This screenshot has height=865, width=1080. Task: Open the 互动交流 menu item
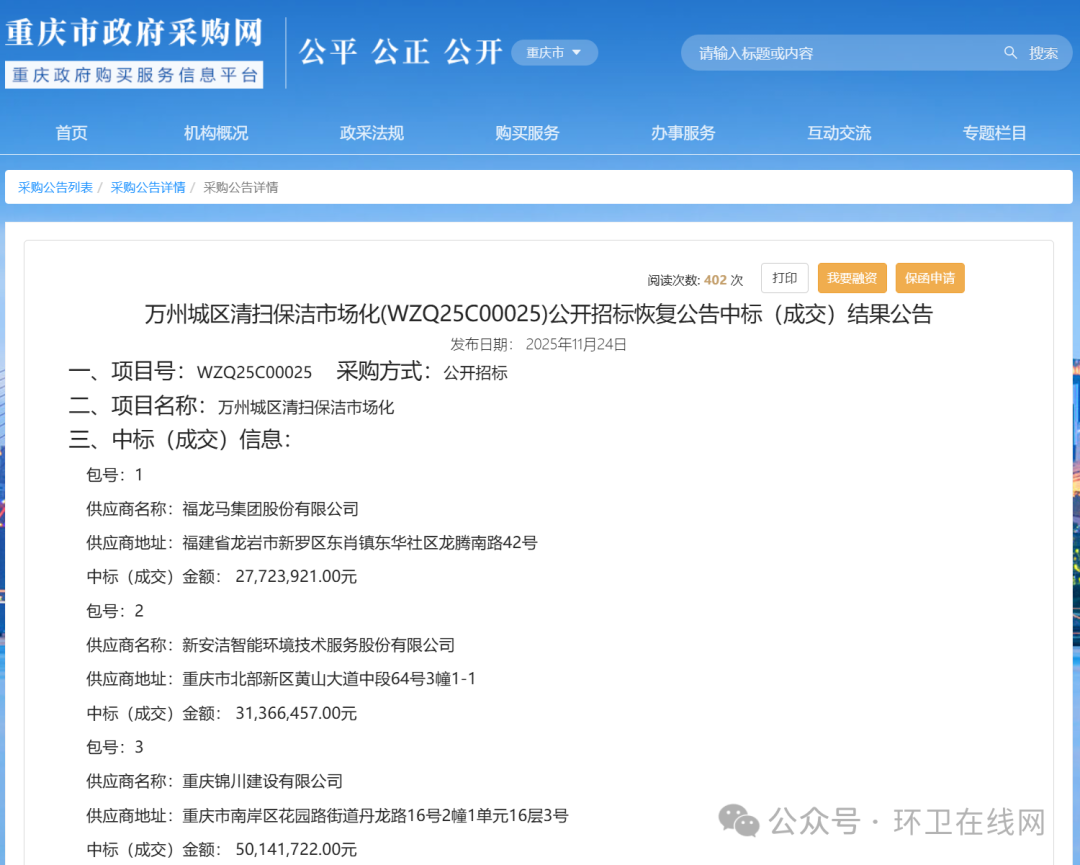839,133
